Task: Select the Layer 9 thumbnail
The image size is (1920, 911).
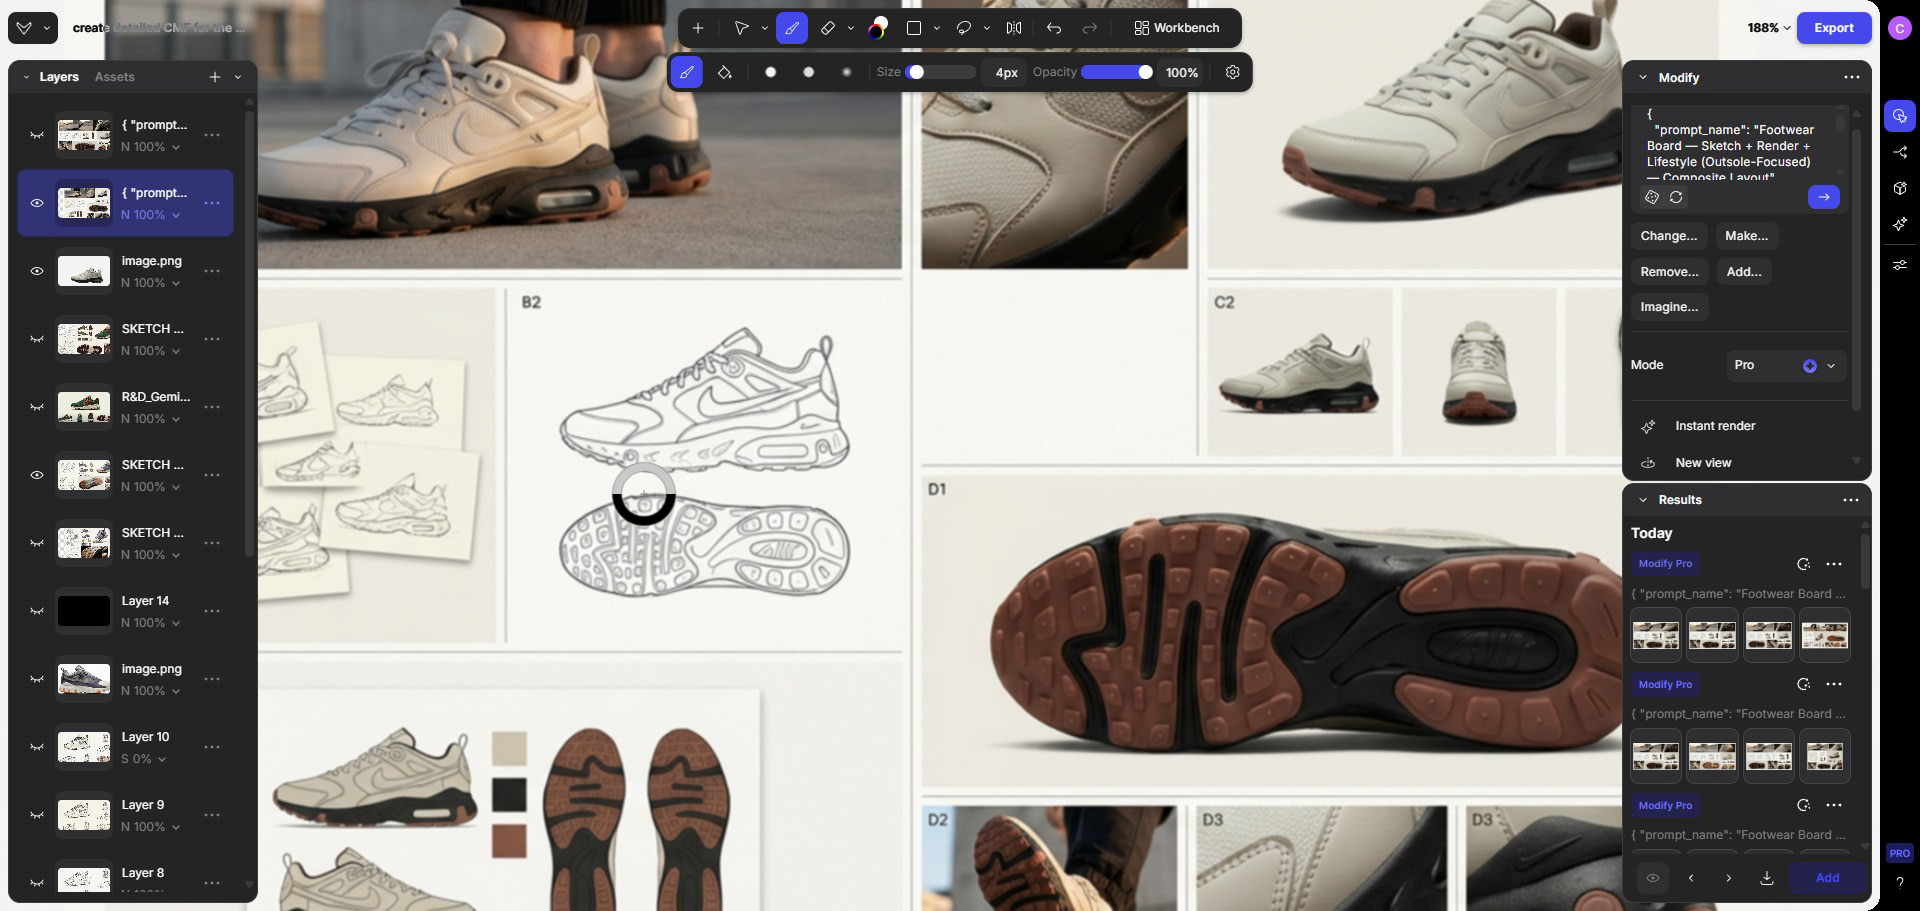Action: tap(84, 815)
